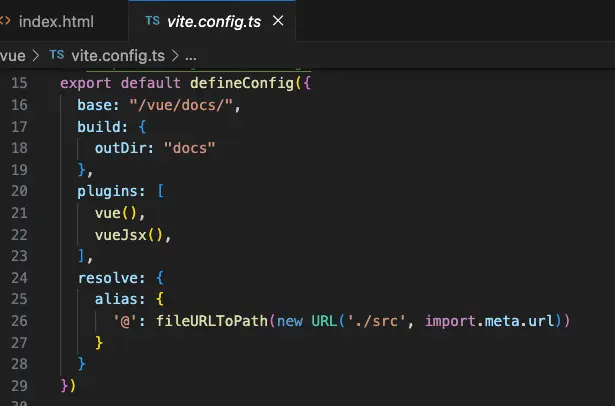This screenshot has height=406, width=615.
Task: Click line number 29 in the gutter
Action: [20, 385]
